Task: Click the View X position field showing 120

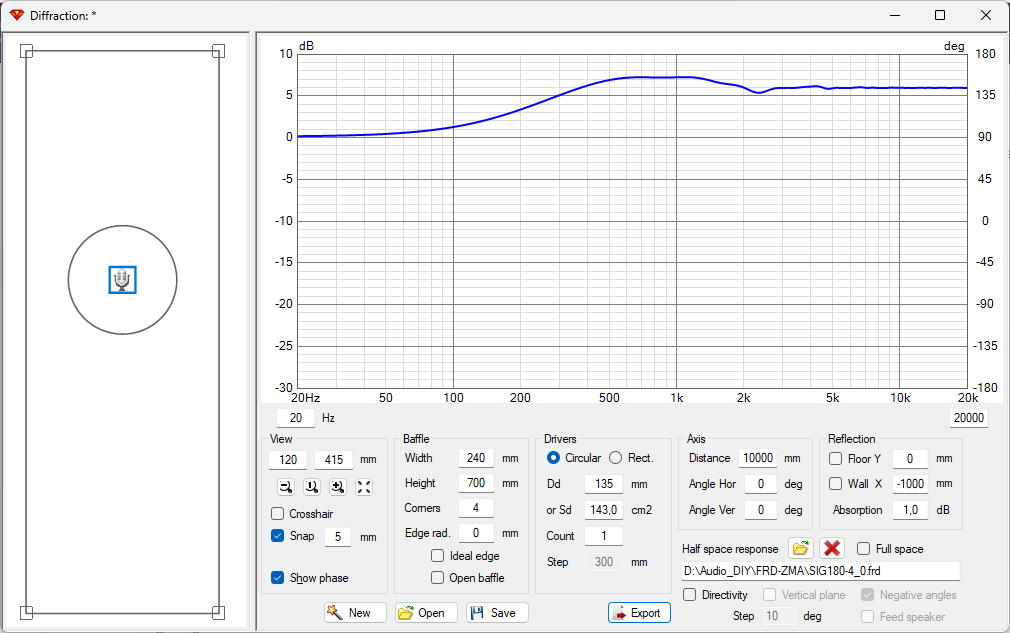Action: (x=288, y=460)
